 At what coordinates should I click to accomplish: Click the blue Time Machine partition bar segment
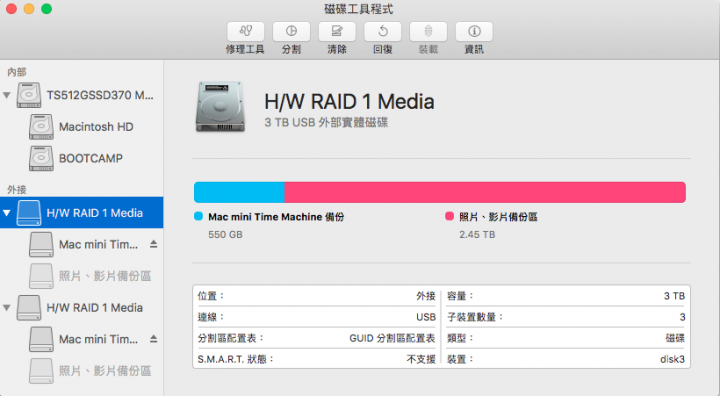(x=239, y=192)
